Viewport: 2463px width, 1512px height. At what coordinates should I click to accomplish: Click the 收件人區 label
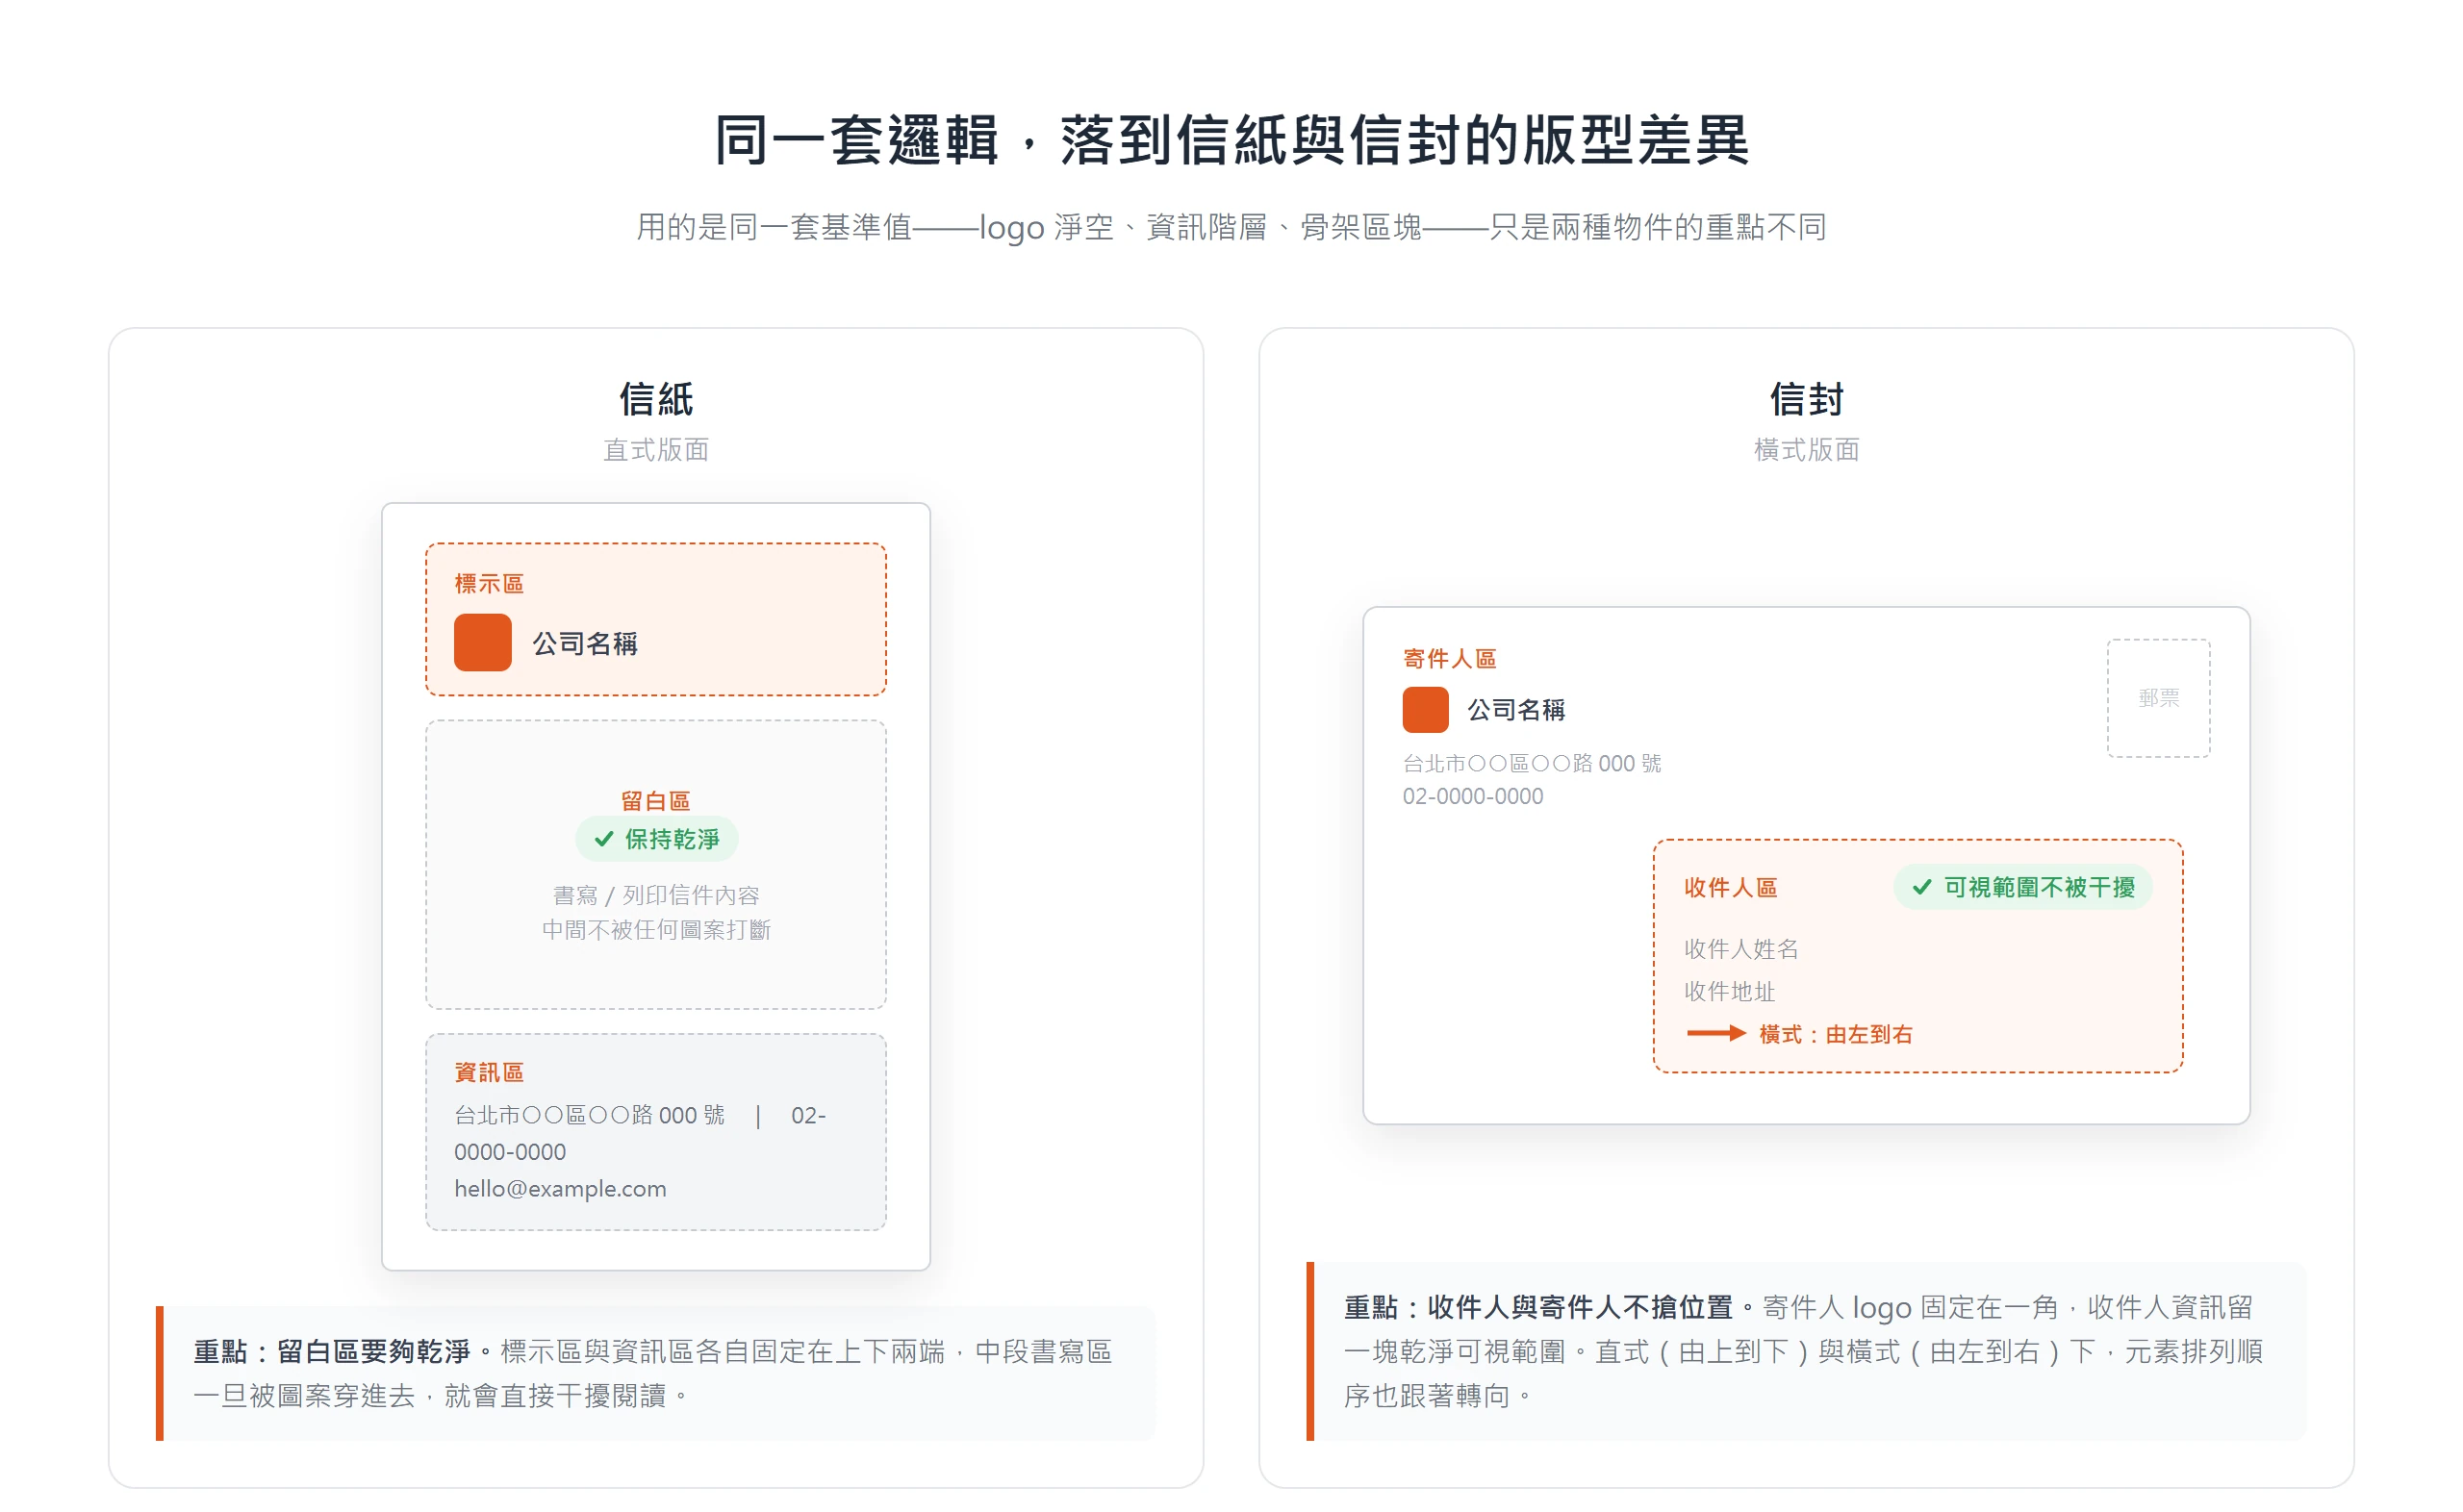point(1731,888)
